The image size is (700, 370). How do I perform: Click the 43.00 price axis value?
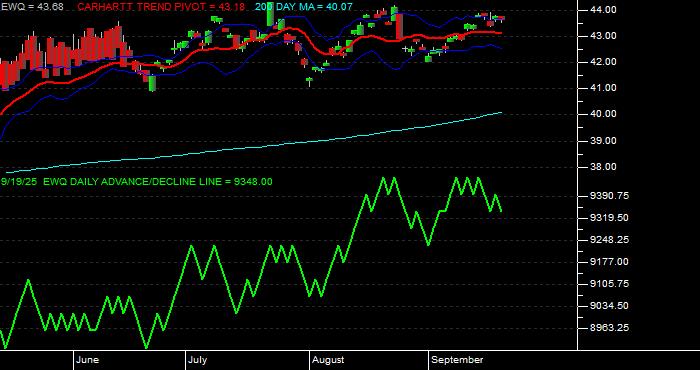click(602, 36)
